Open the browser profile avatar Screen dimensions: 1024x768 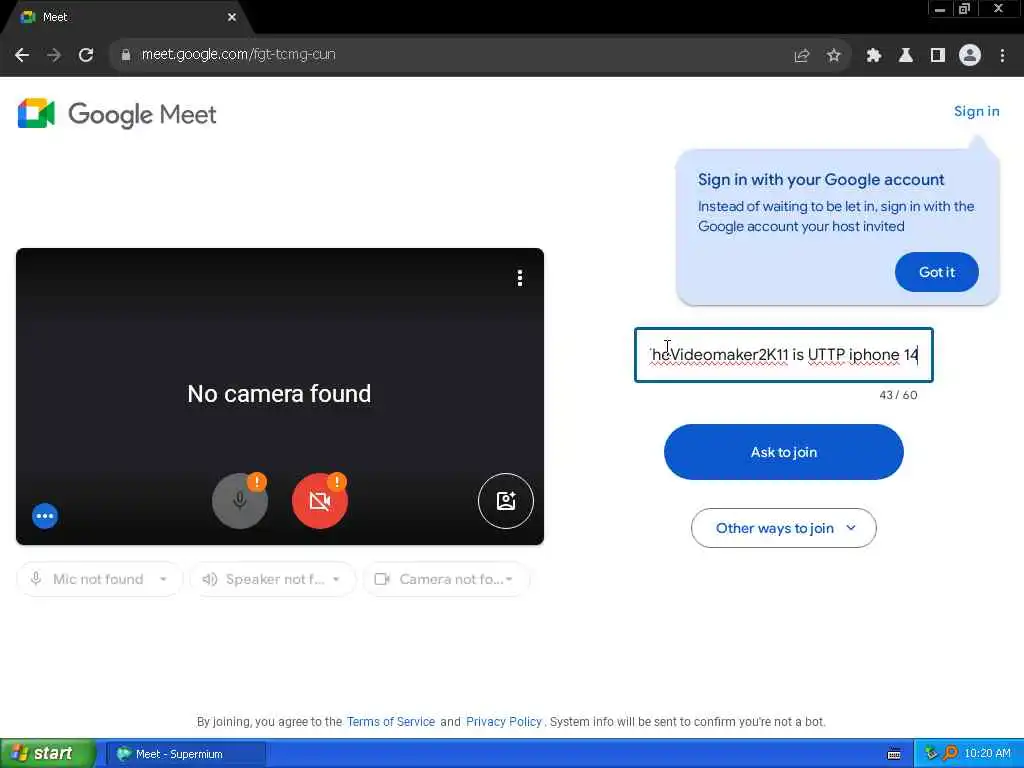[970, 56]
